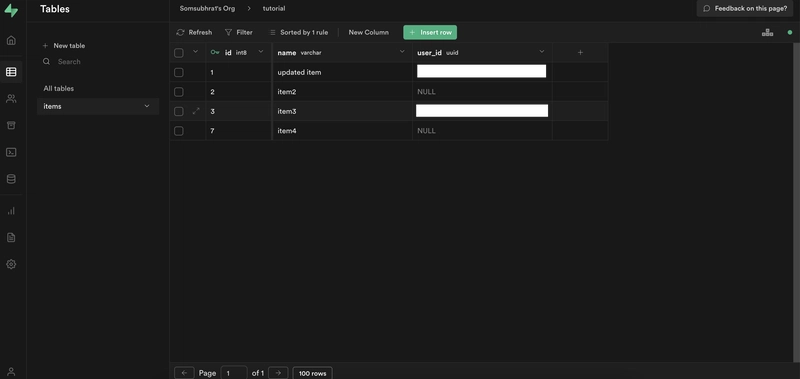Open the Database cylinder sidebar icon

tap(11, 179)
